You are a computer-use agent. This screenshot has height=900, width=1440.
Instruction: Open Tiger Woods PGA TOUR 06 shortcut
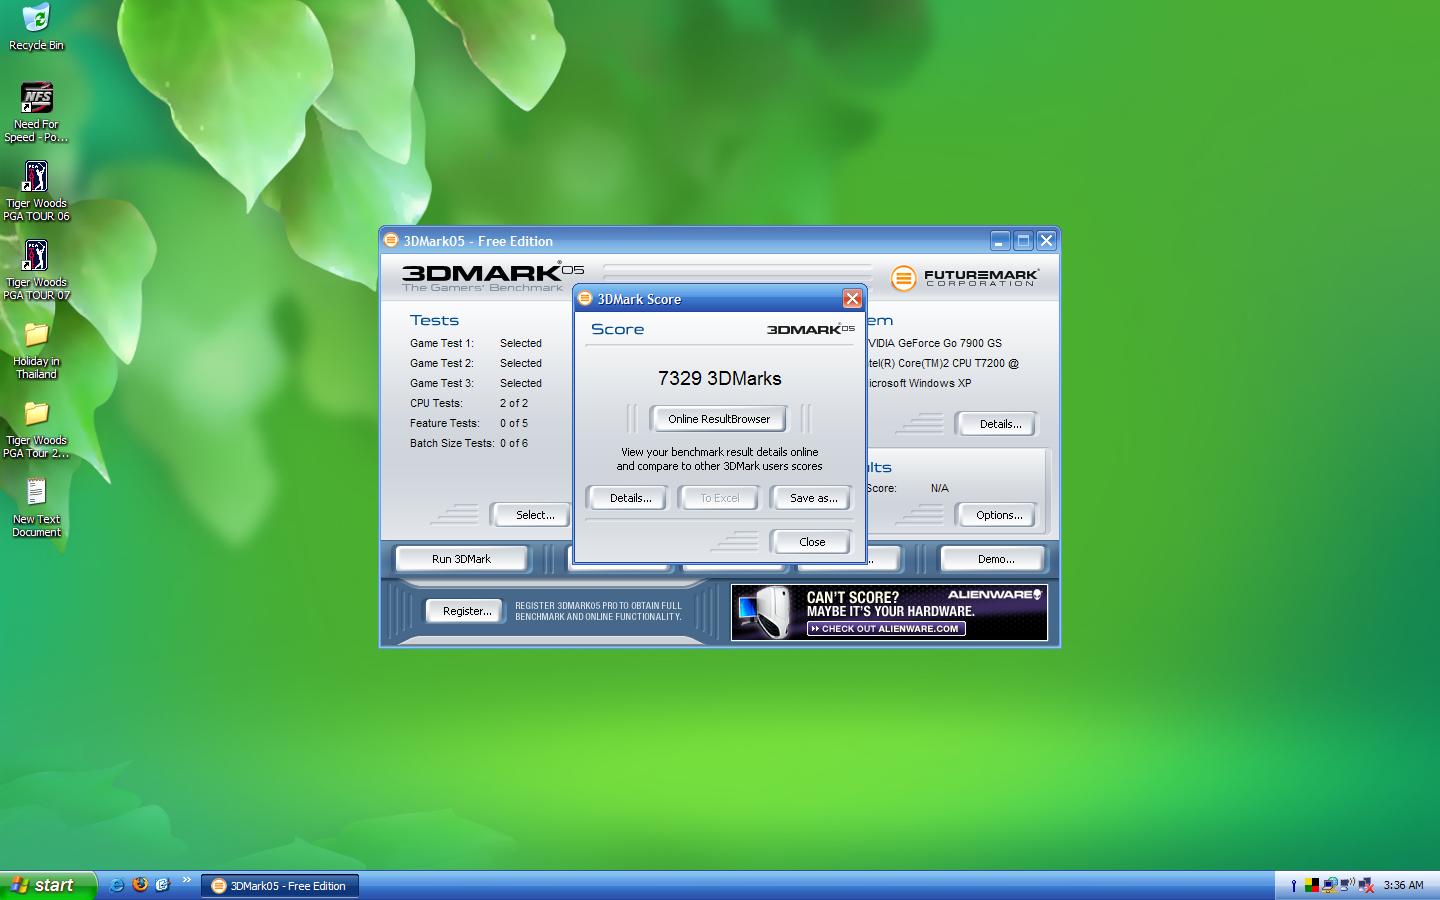(x=36, y=190)
